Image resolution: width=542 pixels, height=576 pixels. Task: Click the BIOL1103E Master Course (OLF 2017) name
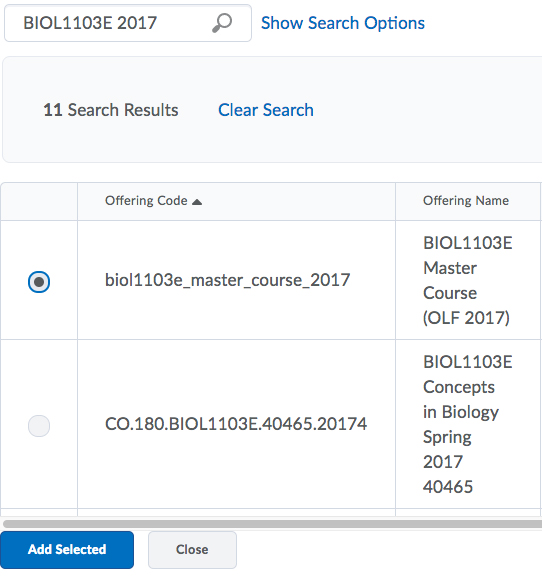coord(467,280)
